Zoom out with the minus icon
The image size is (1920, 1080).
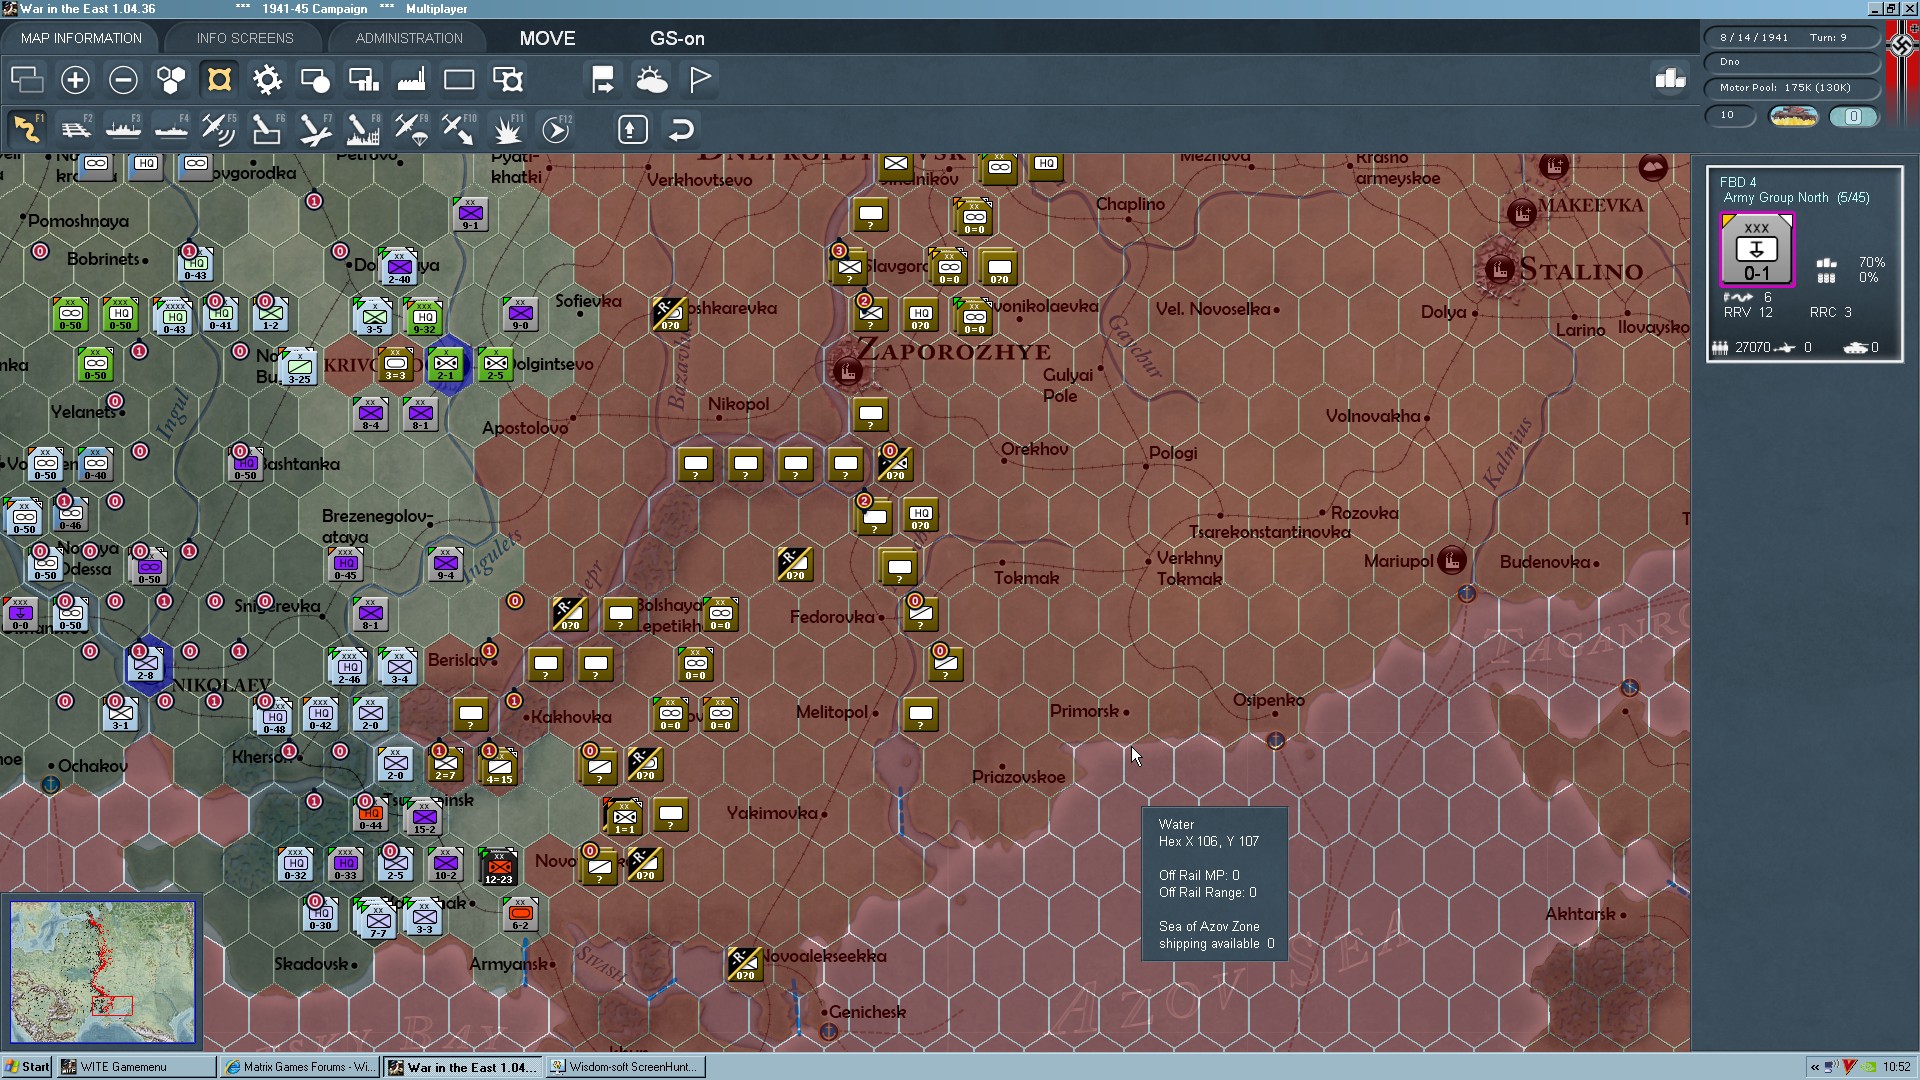point(123,79)
